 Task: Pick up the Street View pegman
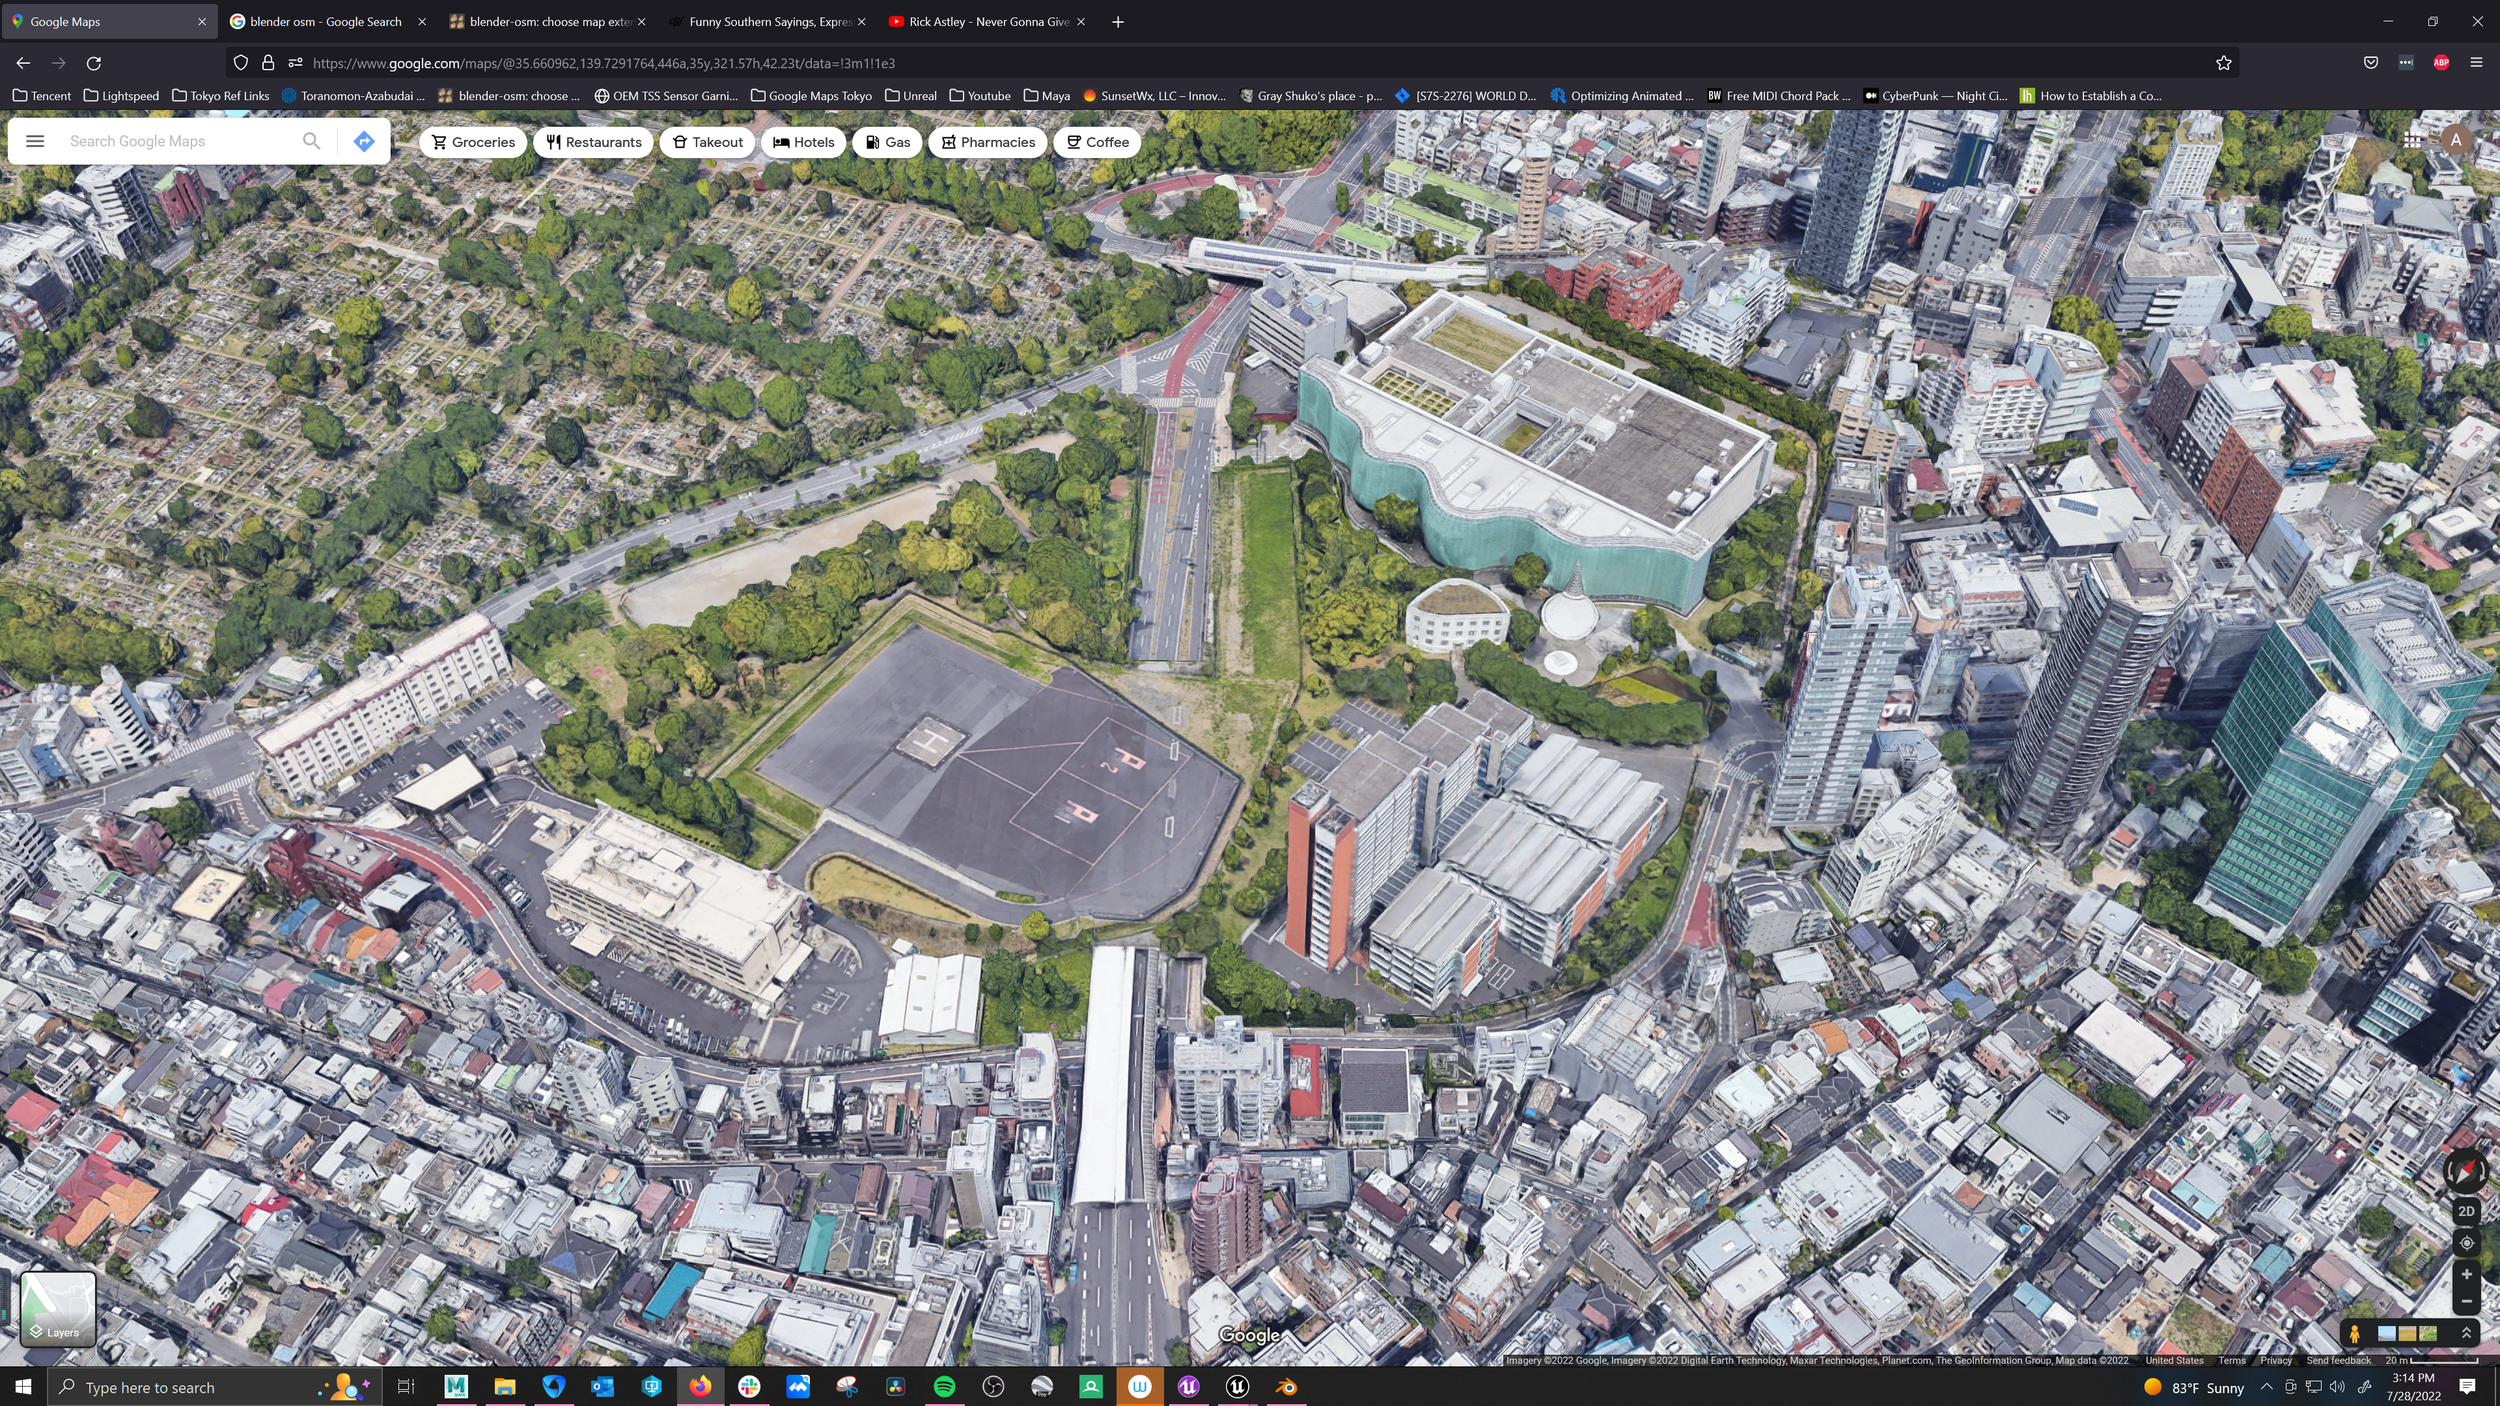click(2355, 1333)
